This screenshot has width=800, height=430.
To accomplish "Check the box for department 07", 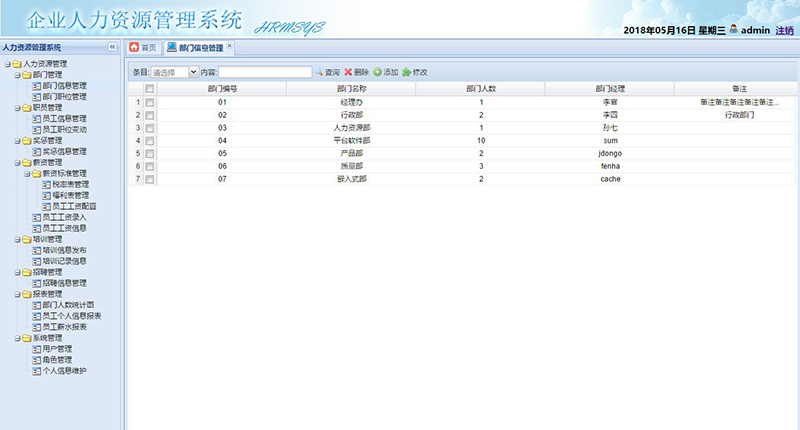I will 149,179.
